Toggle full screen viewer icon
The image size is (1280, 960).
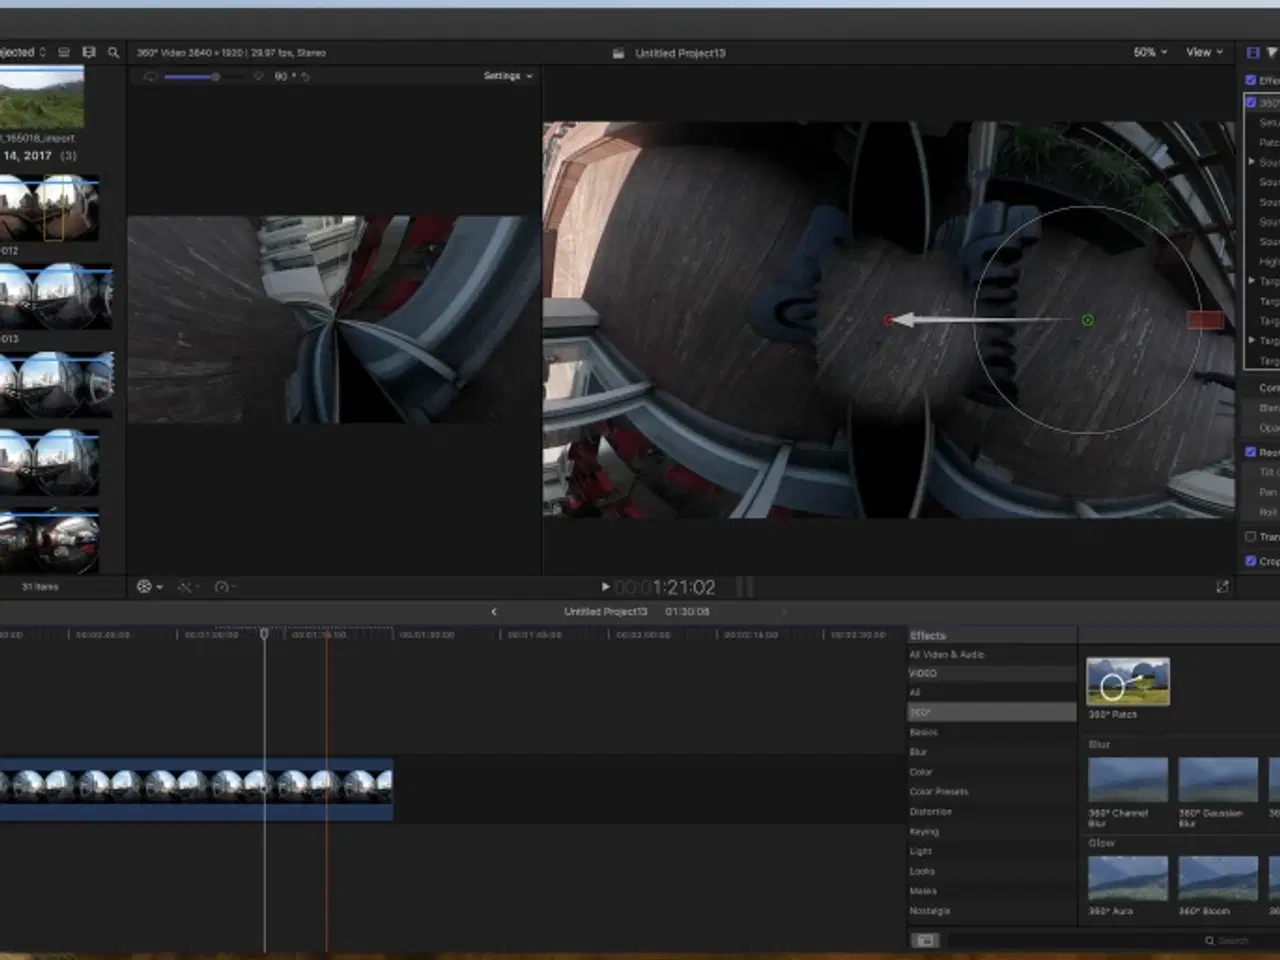1222,587
